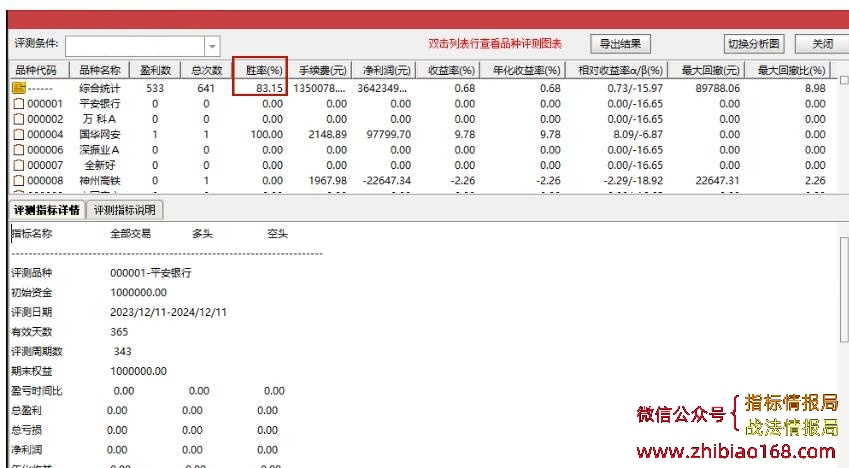Select the 神州高铁 row name

tap(100, 180)
